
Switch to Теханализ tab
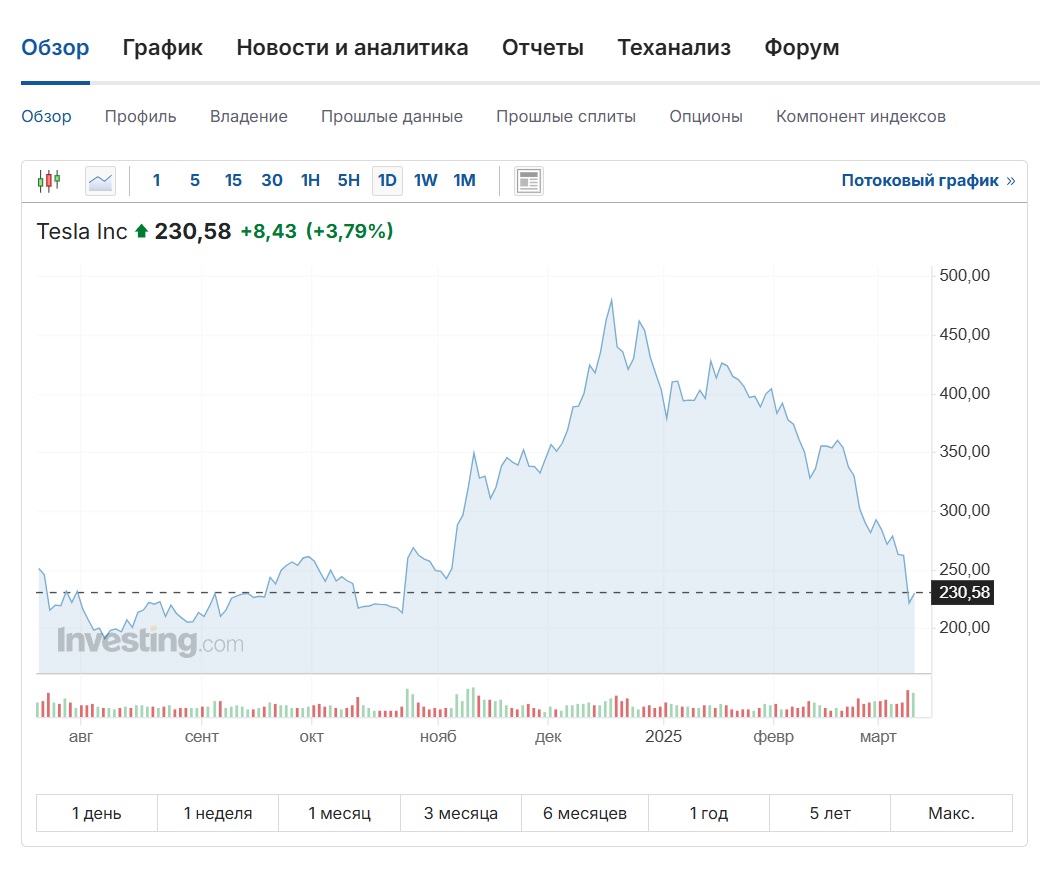point(674,48)
